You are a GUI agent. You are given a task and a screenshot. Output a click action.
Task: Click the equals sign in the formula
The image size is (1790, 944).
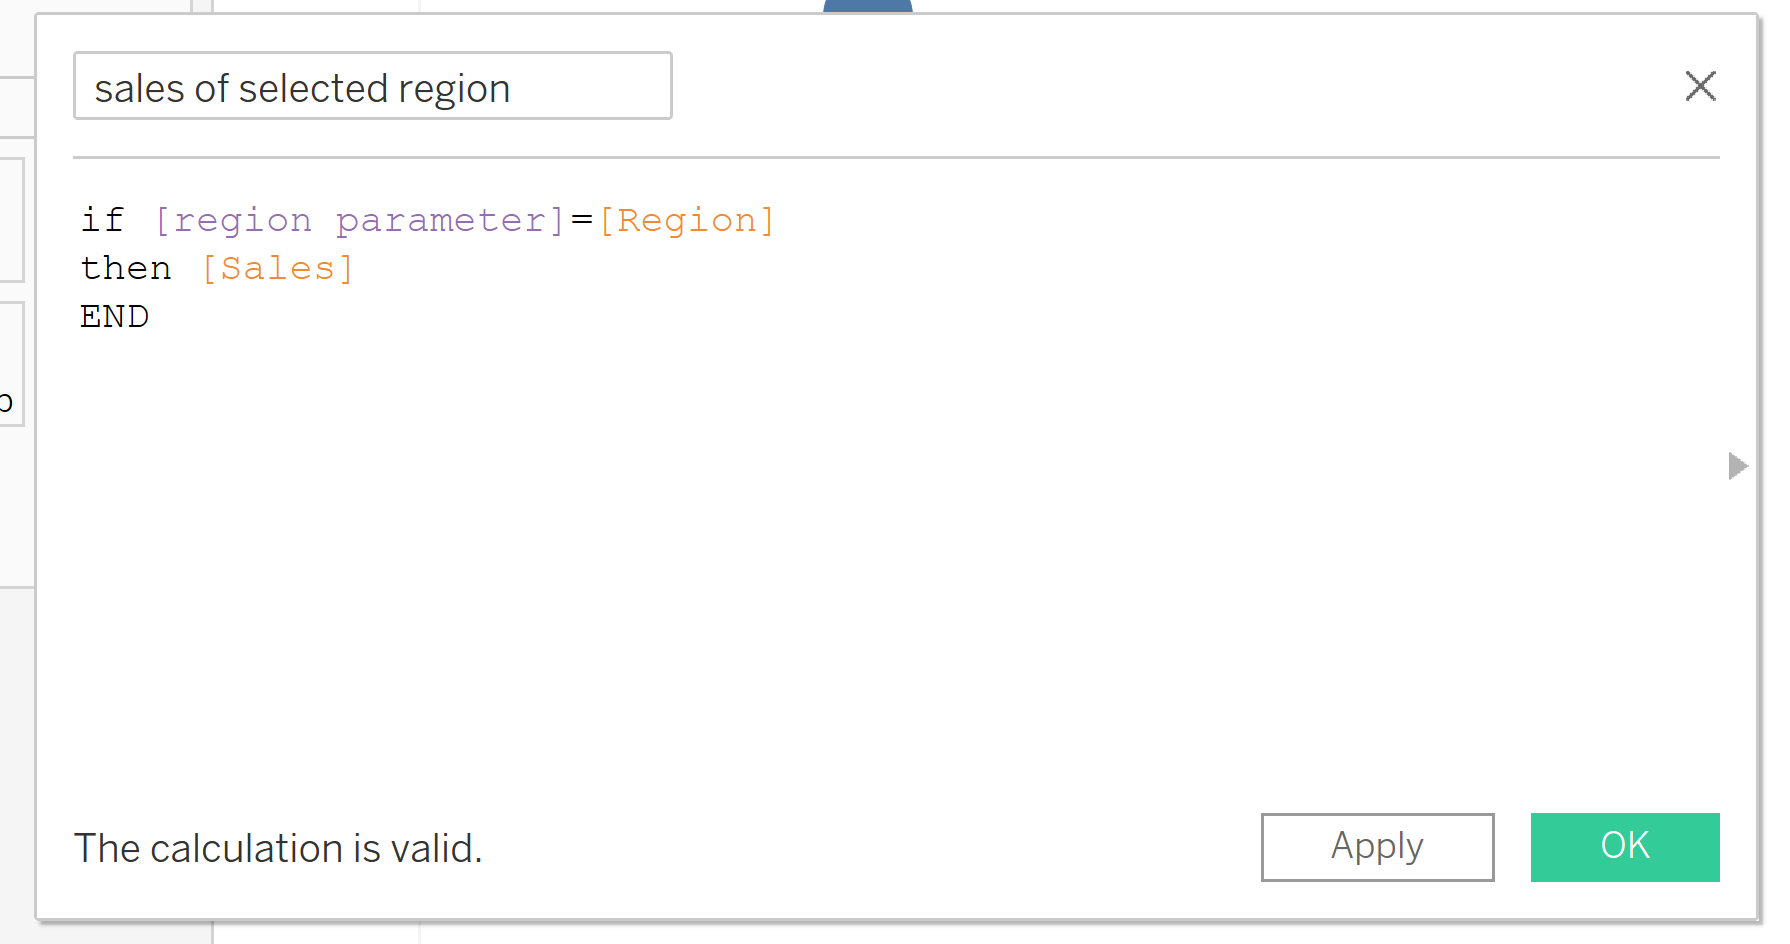click(x=582, y=220)
